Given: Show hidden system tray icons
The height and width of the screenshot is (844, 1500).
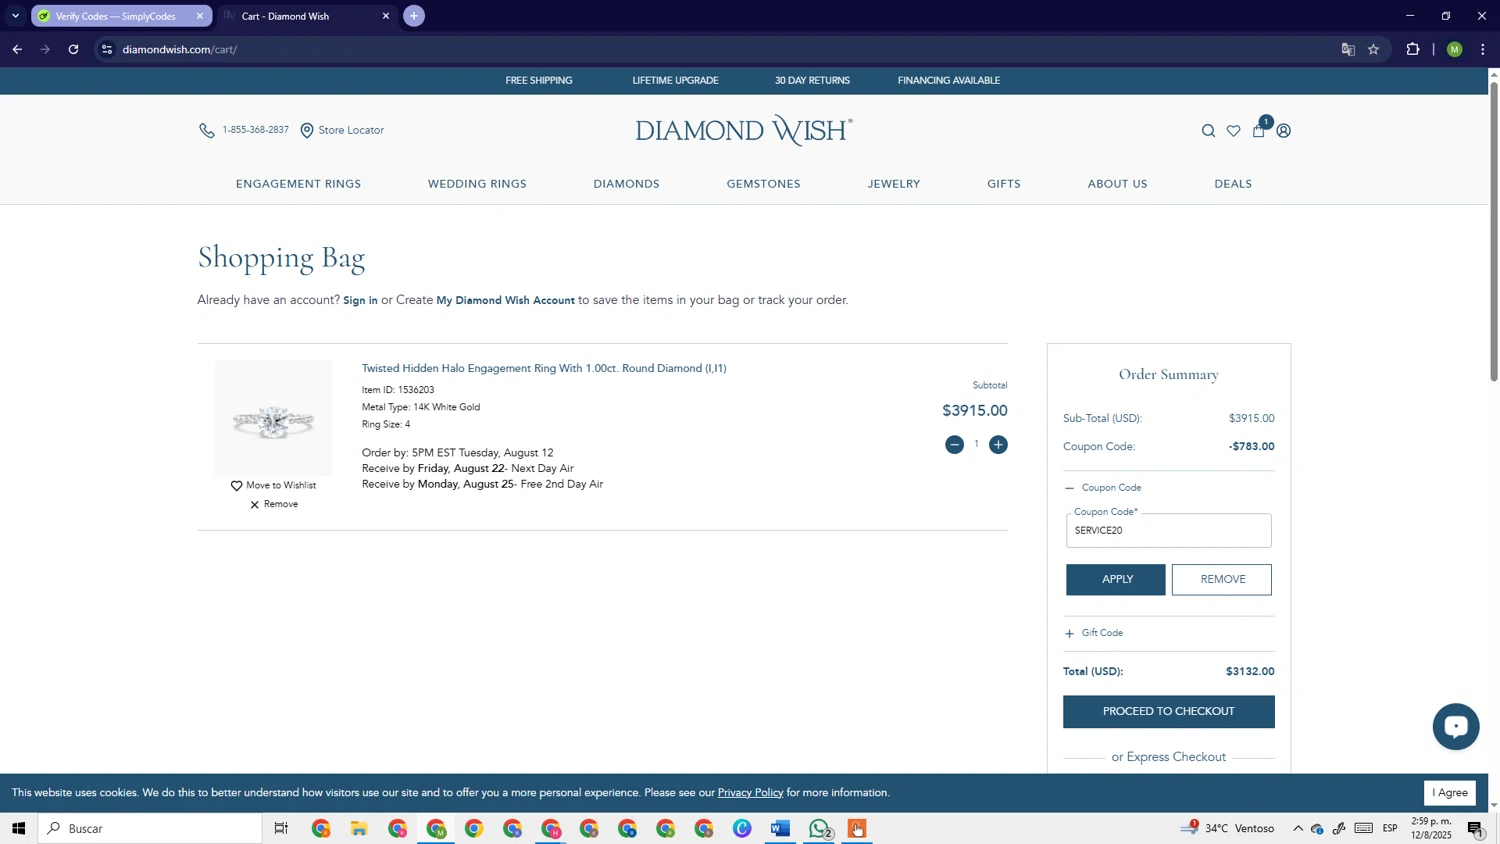Looking at the screenshot, I should coord(1297,829).
